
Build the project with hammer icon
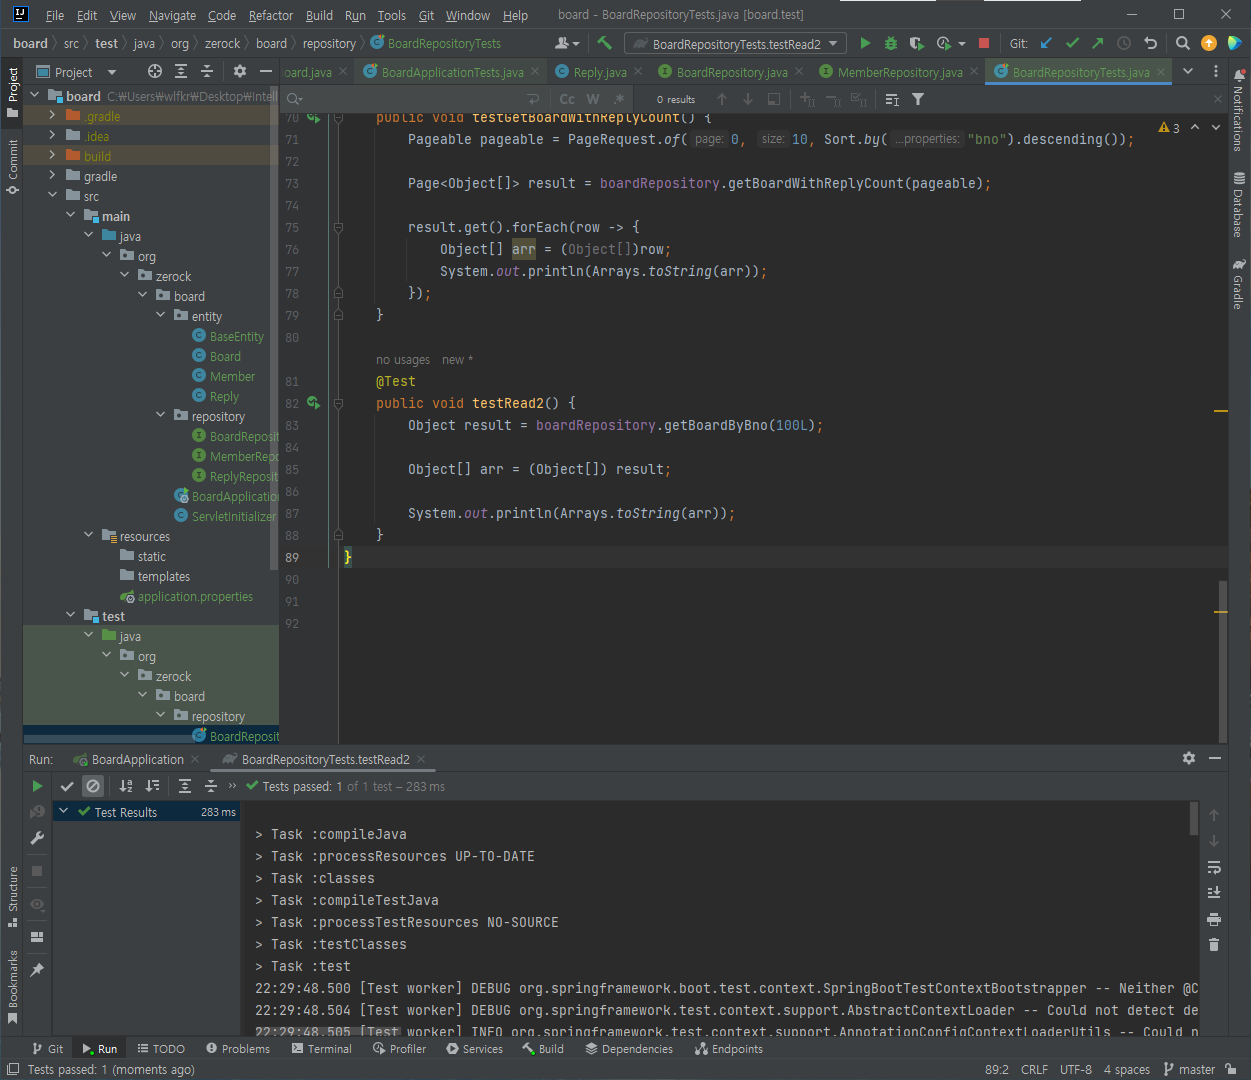pyautogui.click(x=604, y=43)
